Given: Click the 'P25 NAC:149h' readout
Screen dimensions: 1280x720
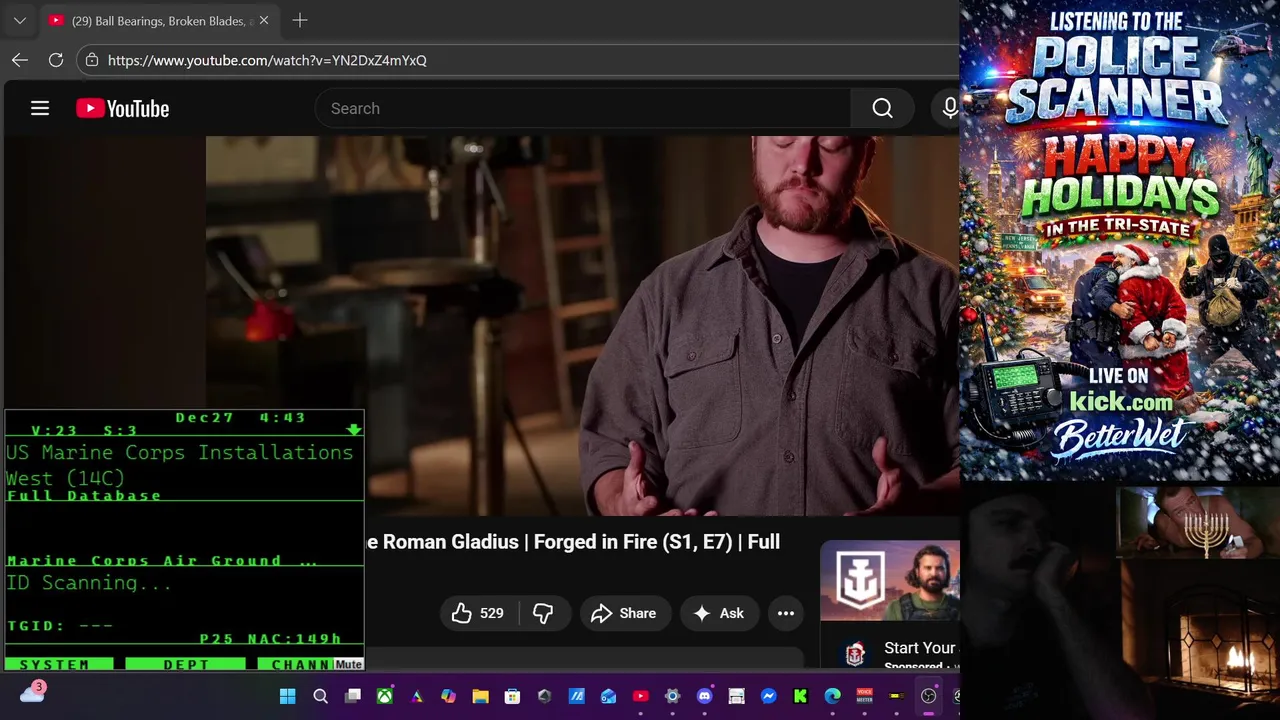Looking at the screenshot, I should 270,638.
